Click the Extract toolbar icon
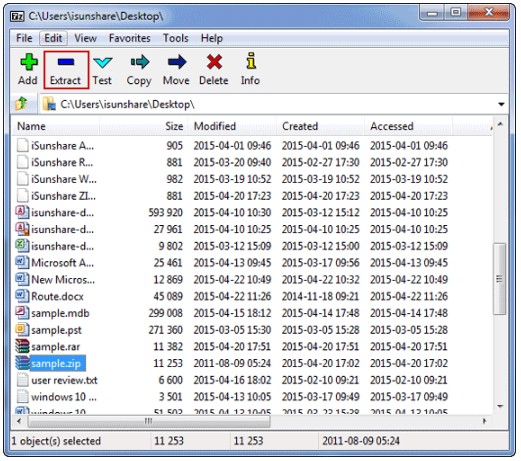This screenshot has width=521, height=461. 66,62
